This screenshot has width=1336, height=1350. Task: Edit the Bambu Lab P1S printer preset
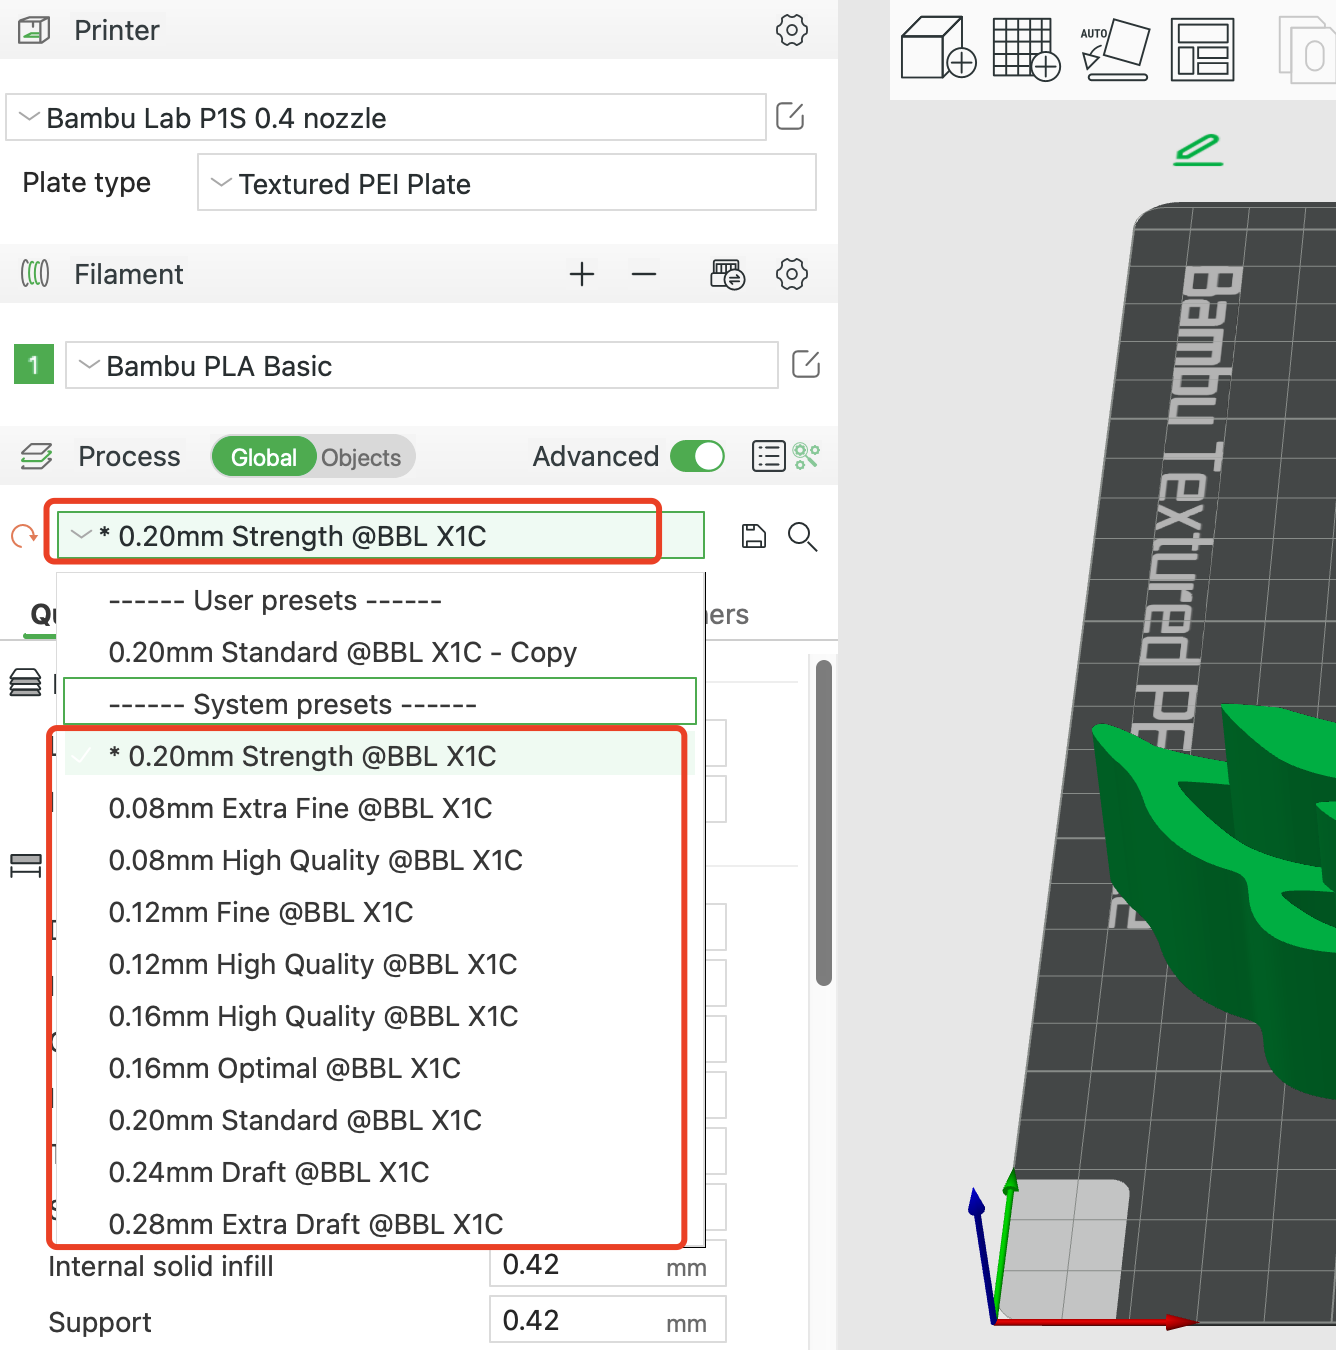point(790,117)
